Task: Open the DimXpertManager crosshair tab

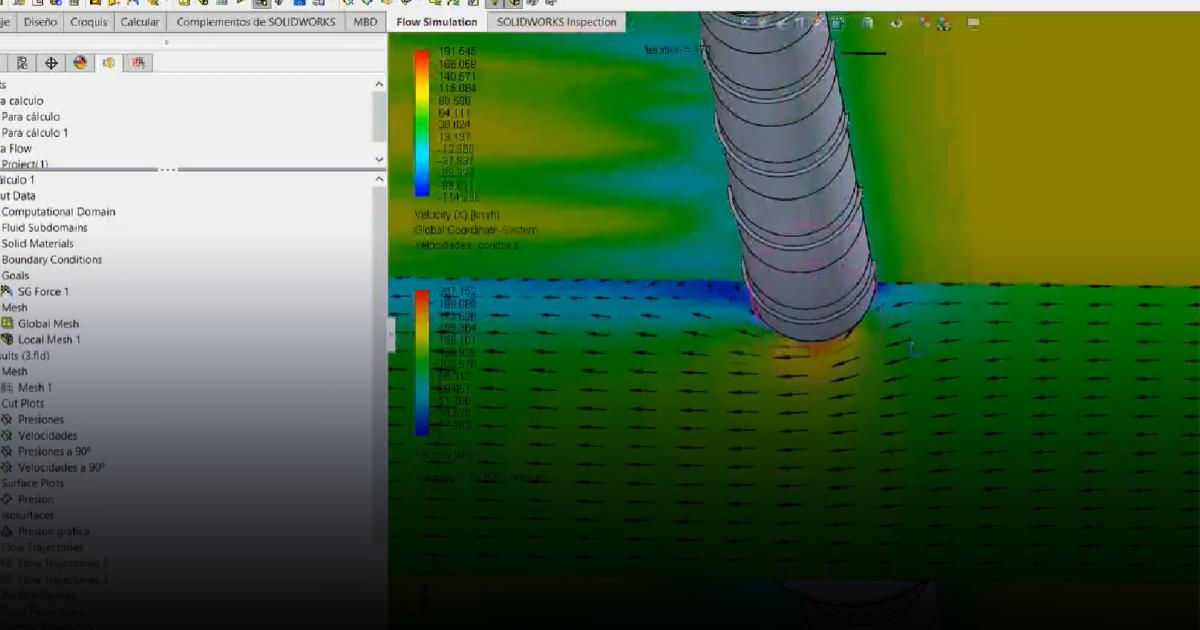Action: pos(51,63)
